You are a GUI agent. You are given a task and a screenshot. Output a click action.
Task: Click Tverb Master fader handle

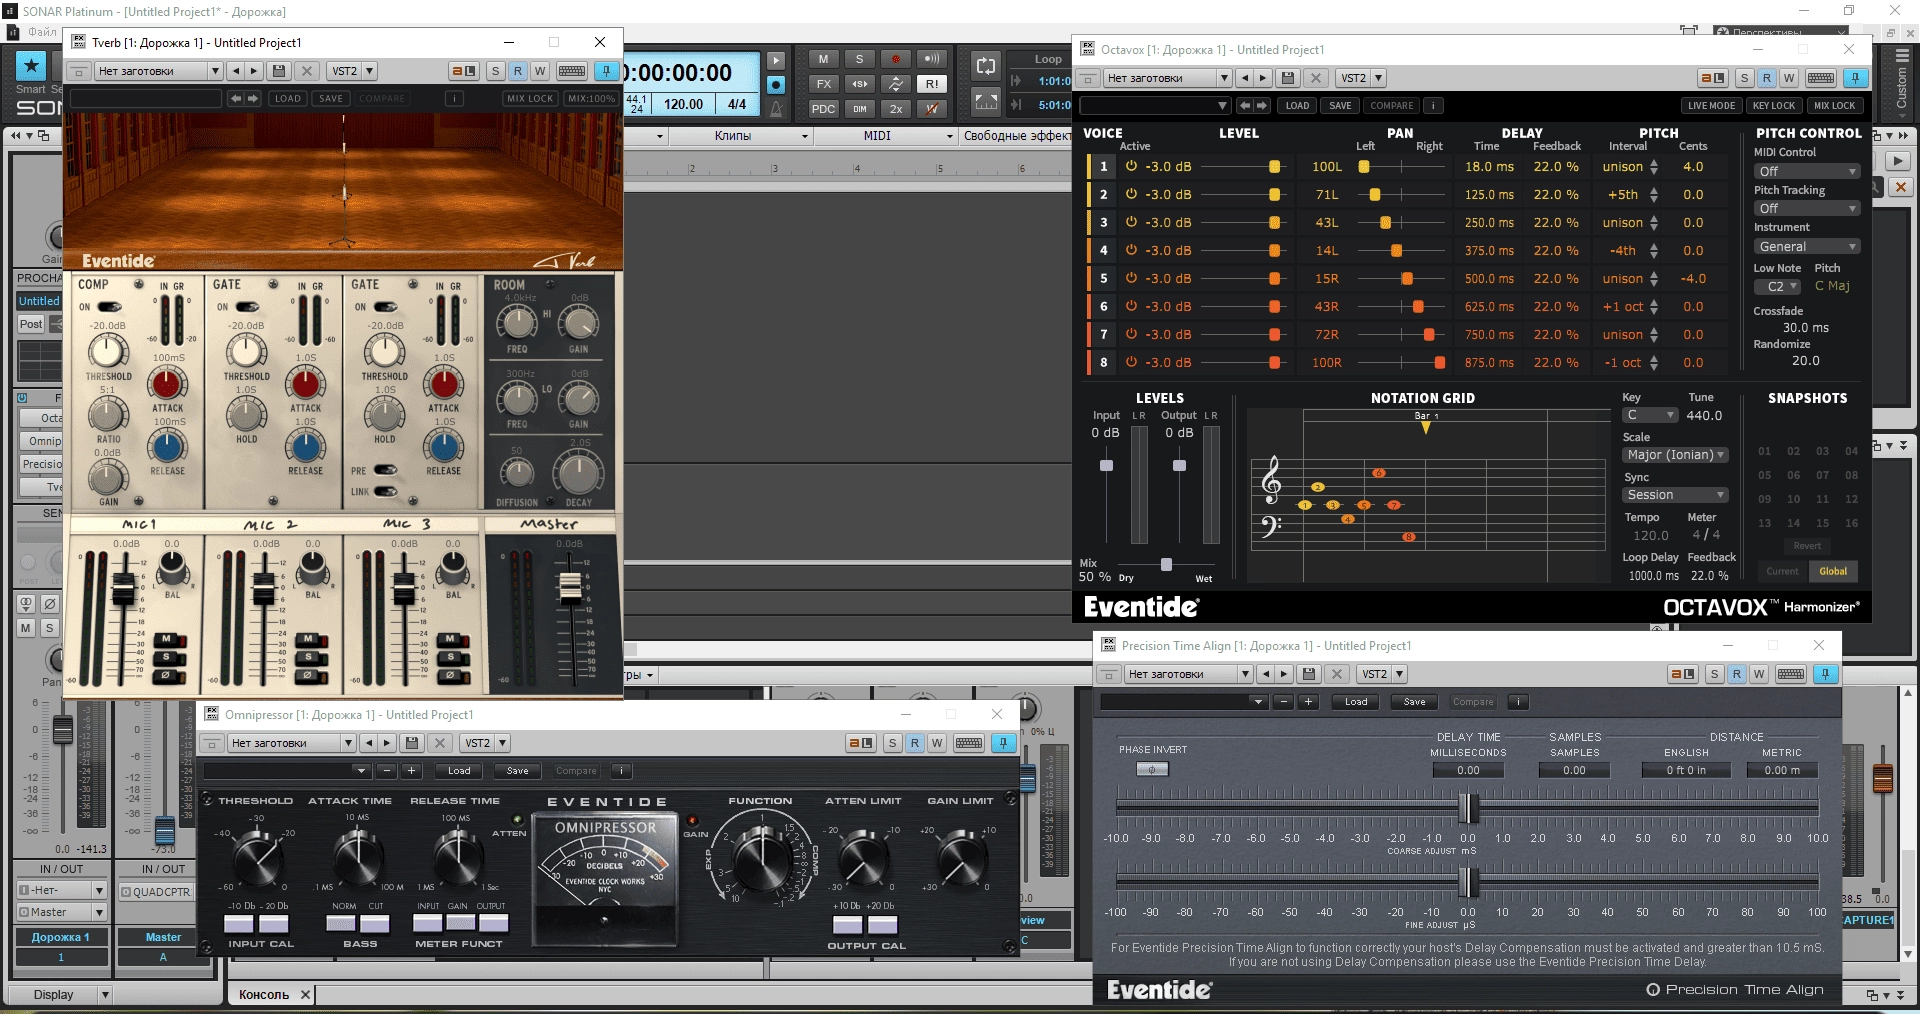click(x=570, y=588)
